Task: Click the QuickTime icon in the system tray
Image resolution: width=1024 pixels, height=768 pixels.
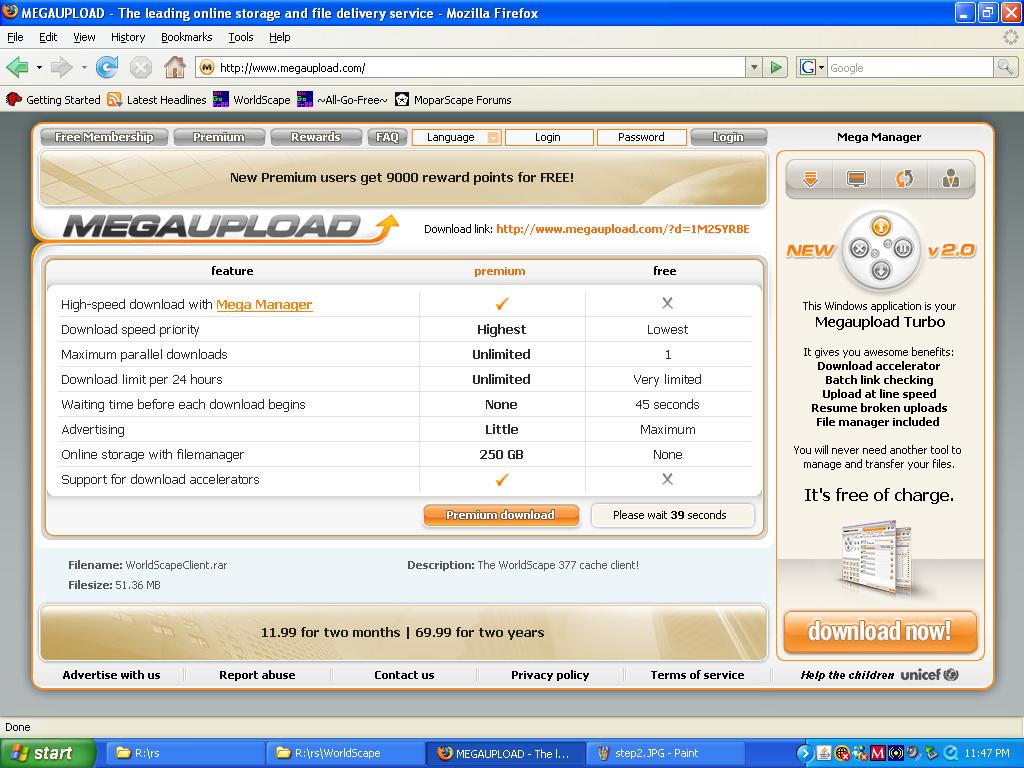Action: coord(950,753)
